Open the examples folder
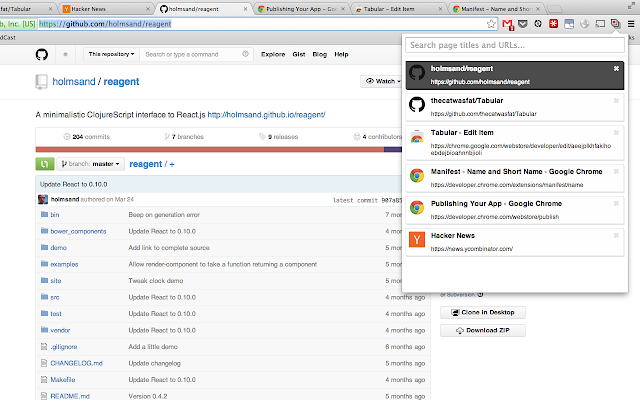 point(64,264)
